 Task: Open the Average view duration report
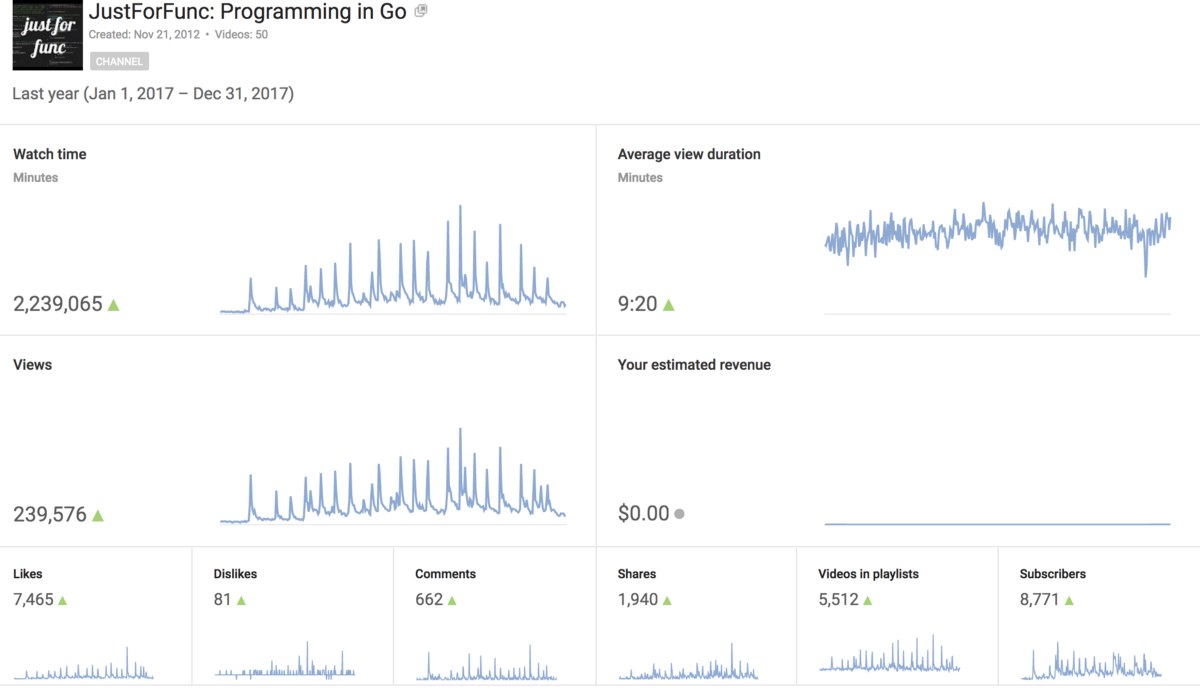(689, 154)
